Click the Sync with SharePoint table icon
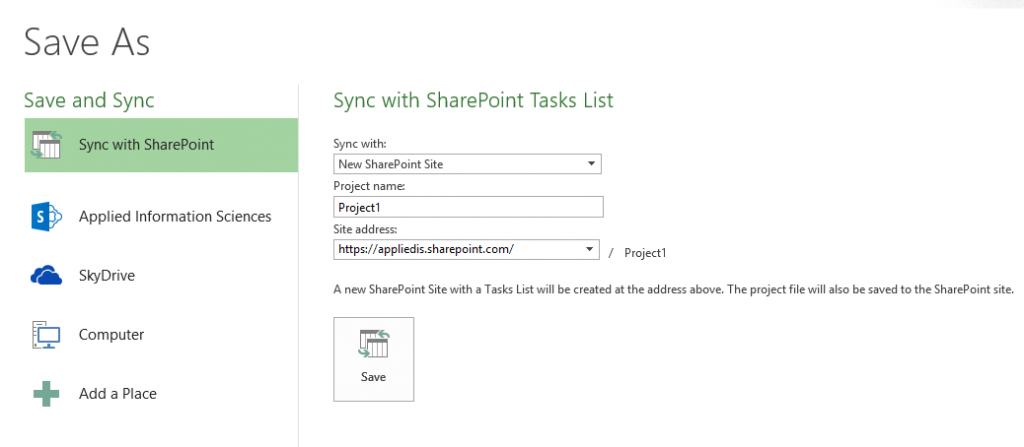Image resolution: width=1024 pixels, height=447 pixels. [48, 145]
